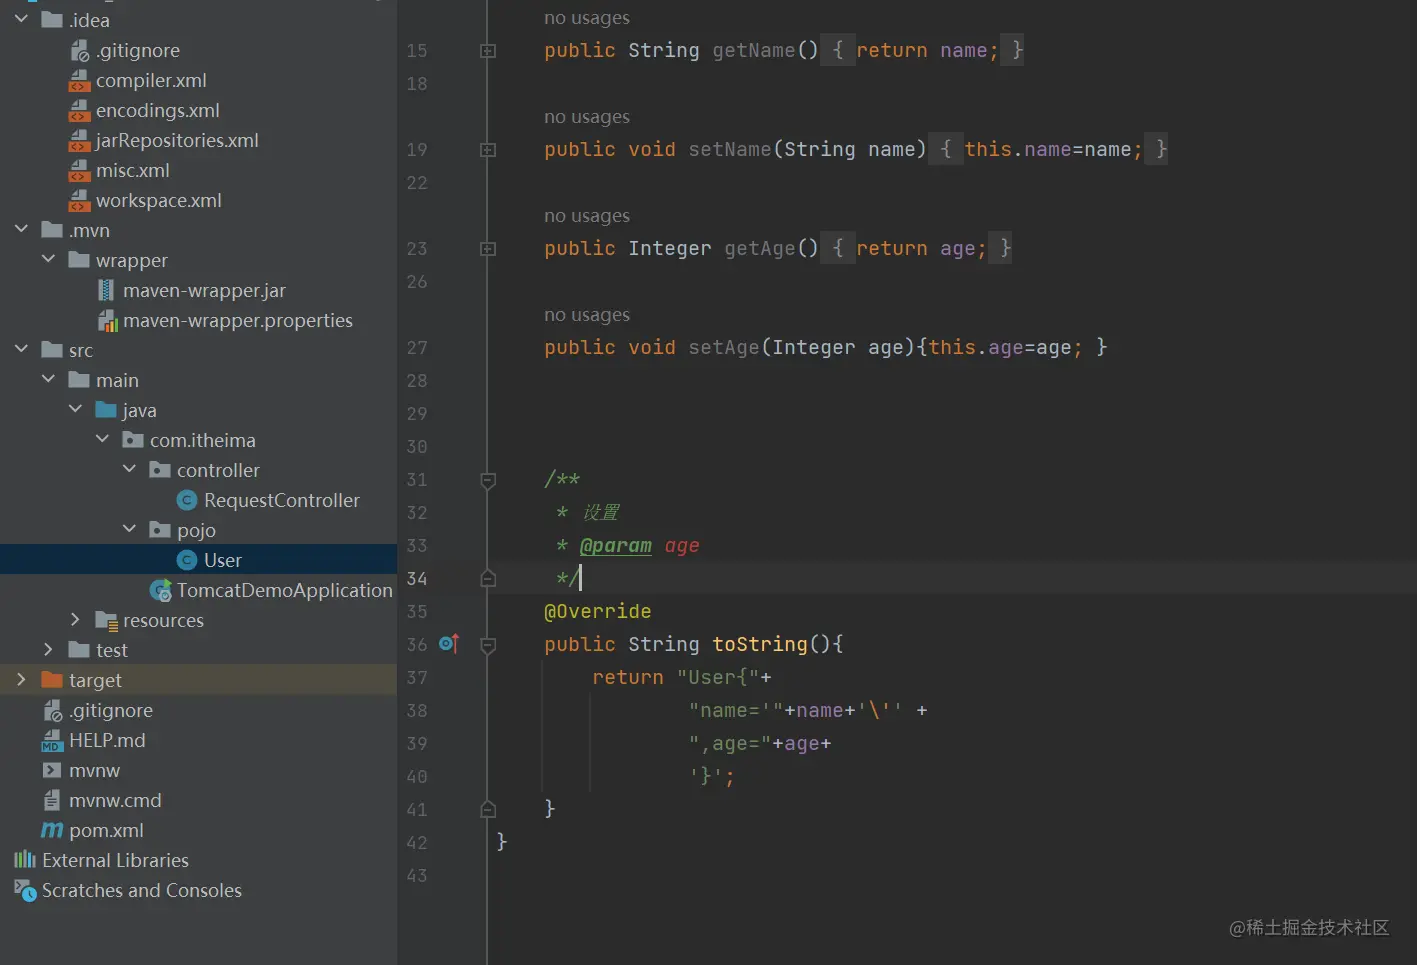Expand the folded setName method at line 19
This screenshot has width=1417, height=965.
click(488, 149)
